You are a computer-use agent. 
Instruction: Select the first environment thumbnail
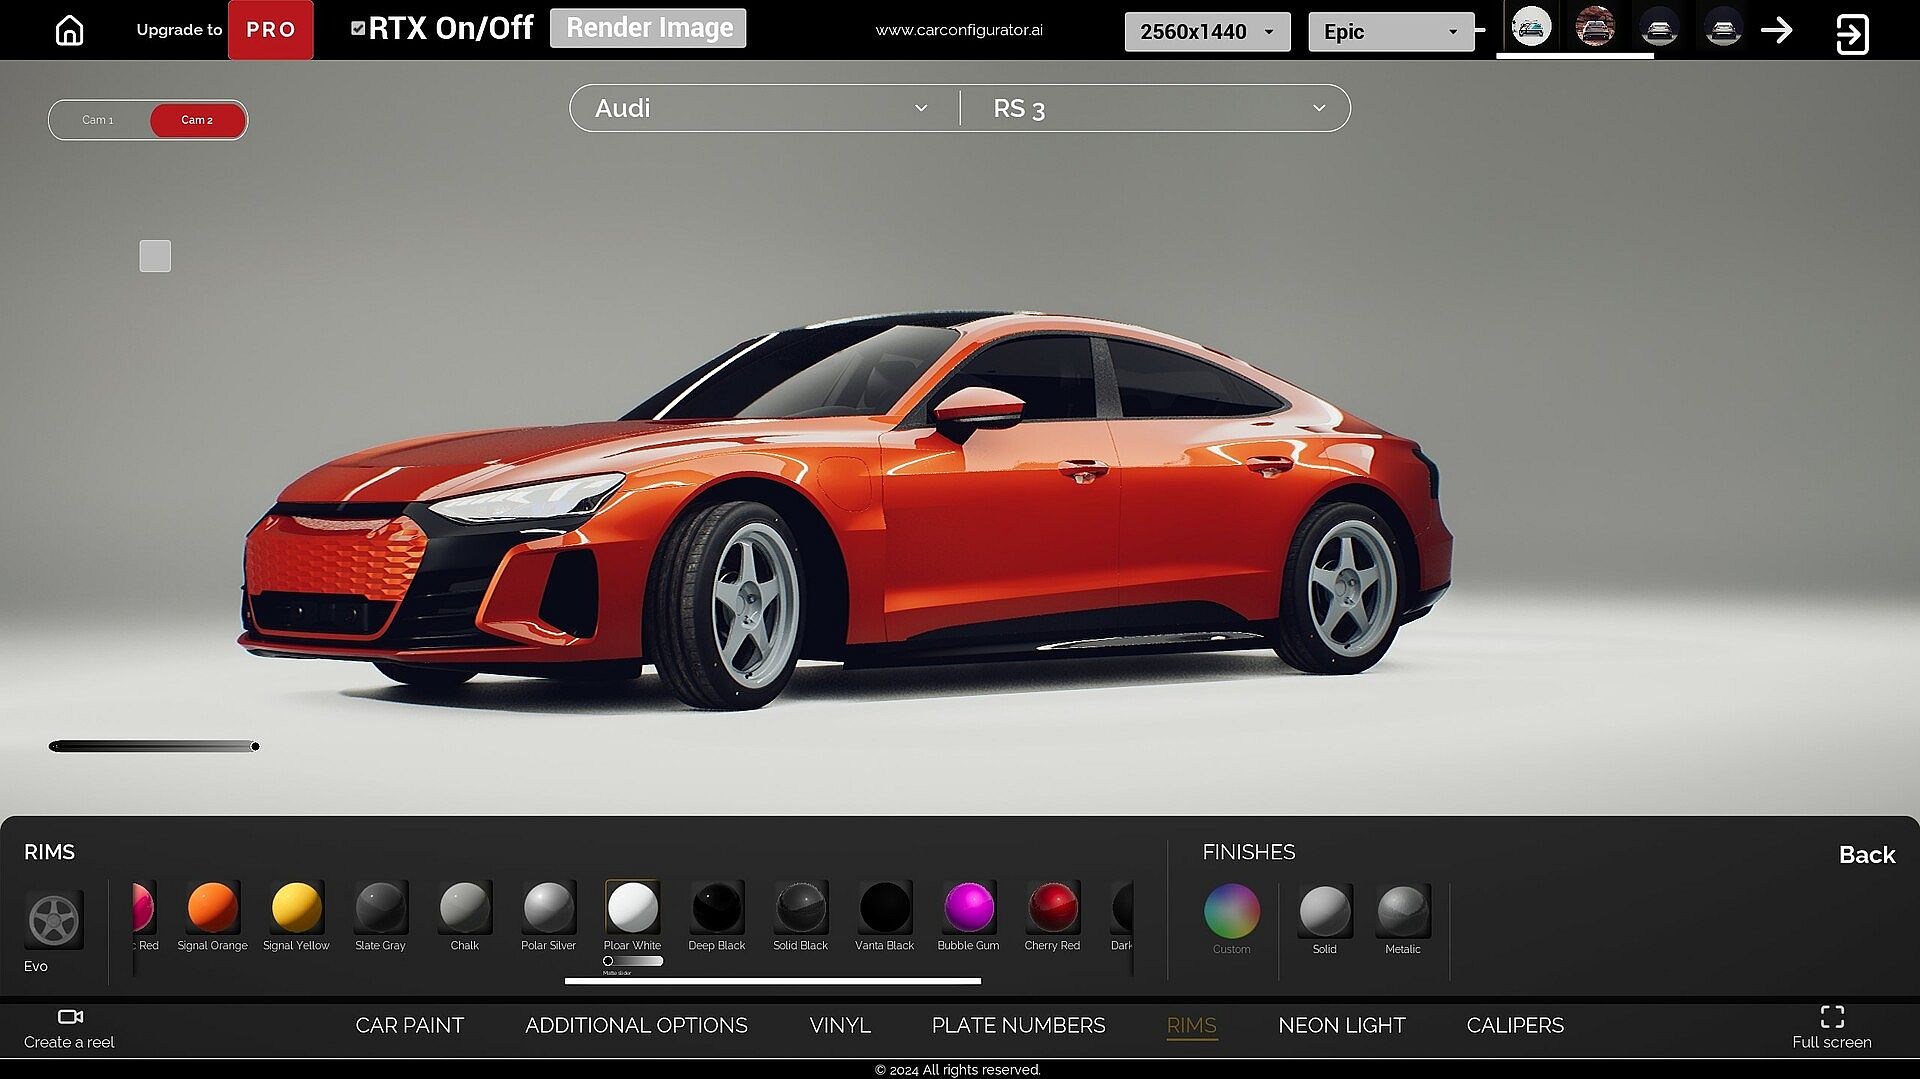[x=1530, y=28]
